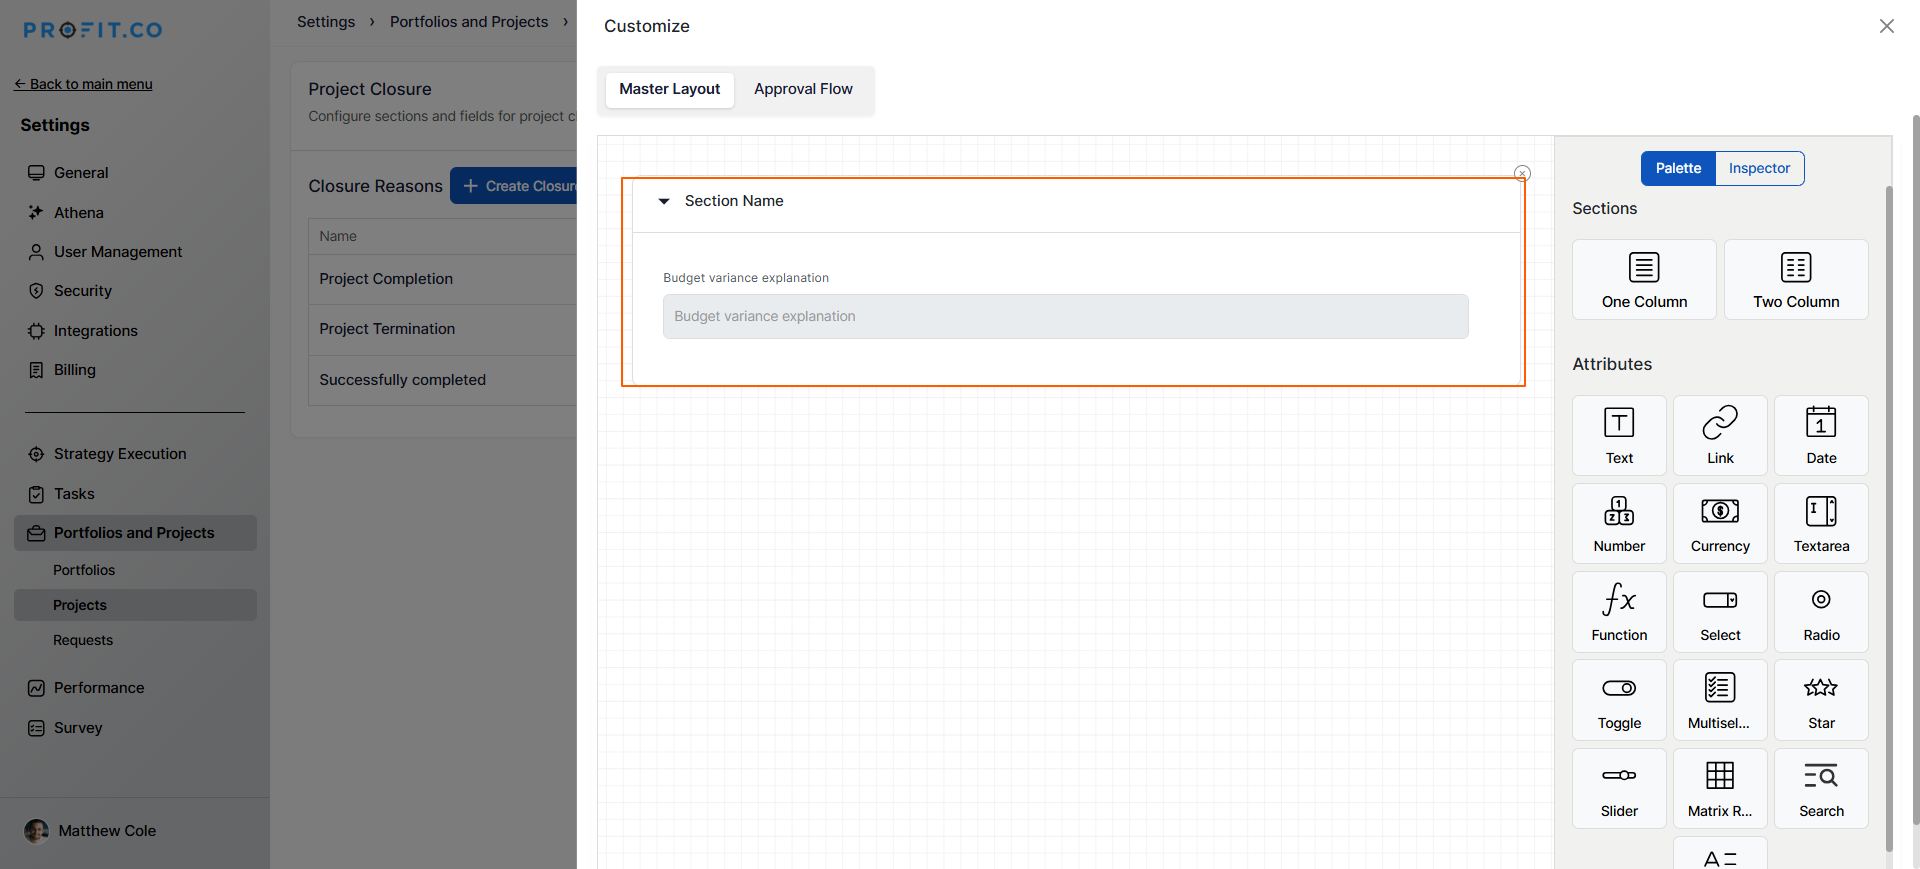
Task: Click the palette panel vertical scrollbar
Action: click(x=1888, y=518)
